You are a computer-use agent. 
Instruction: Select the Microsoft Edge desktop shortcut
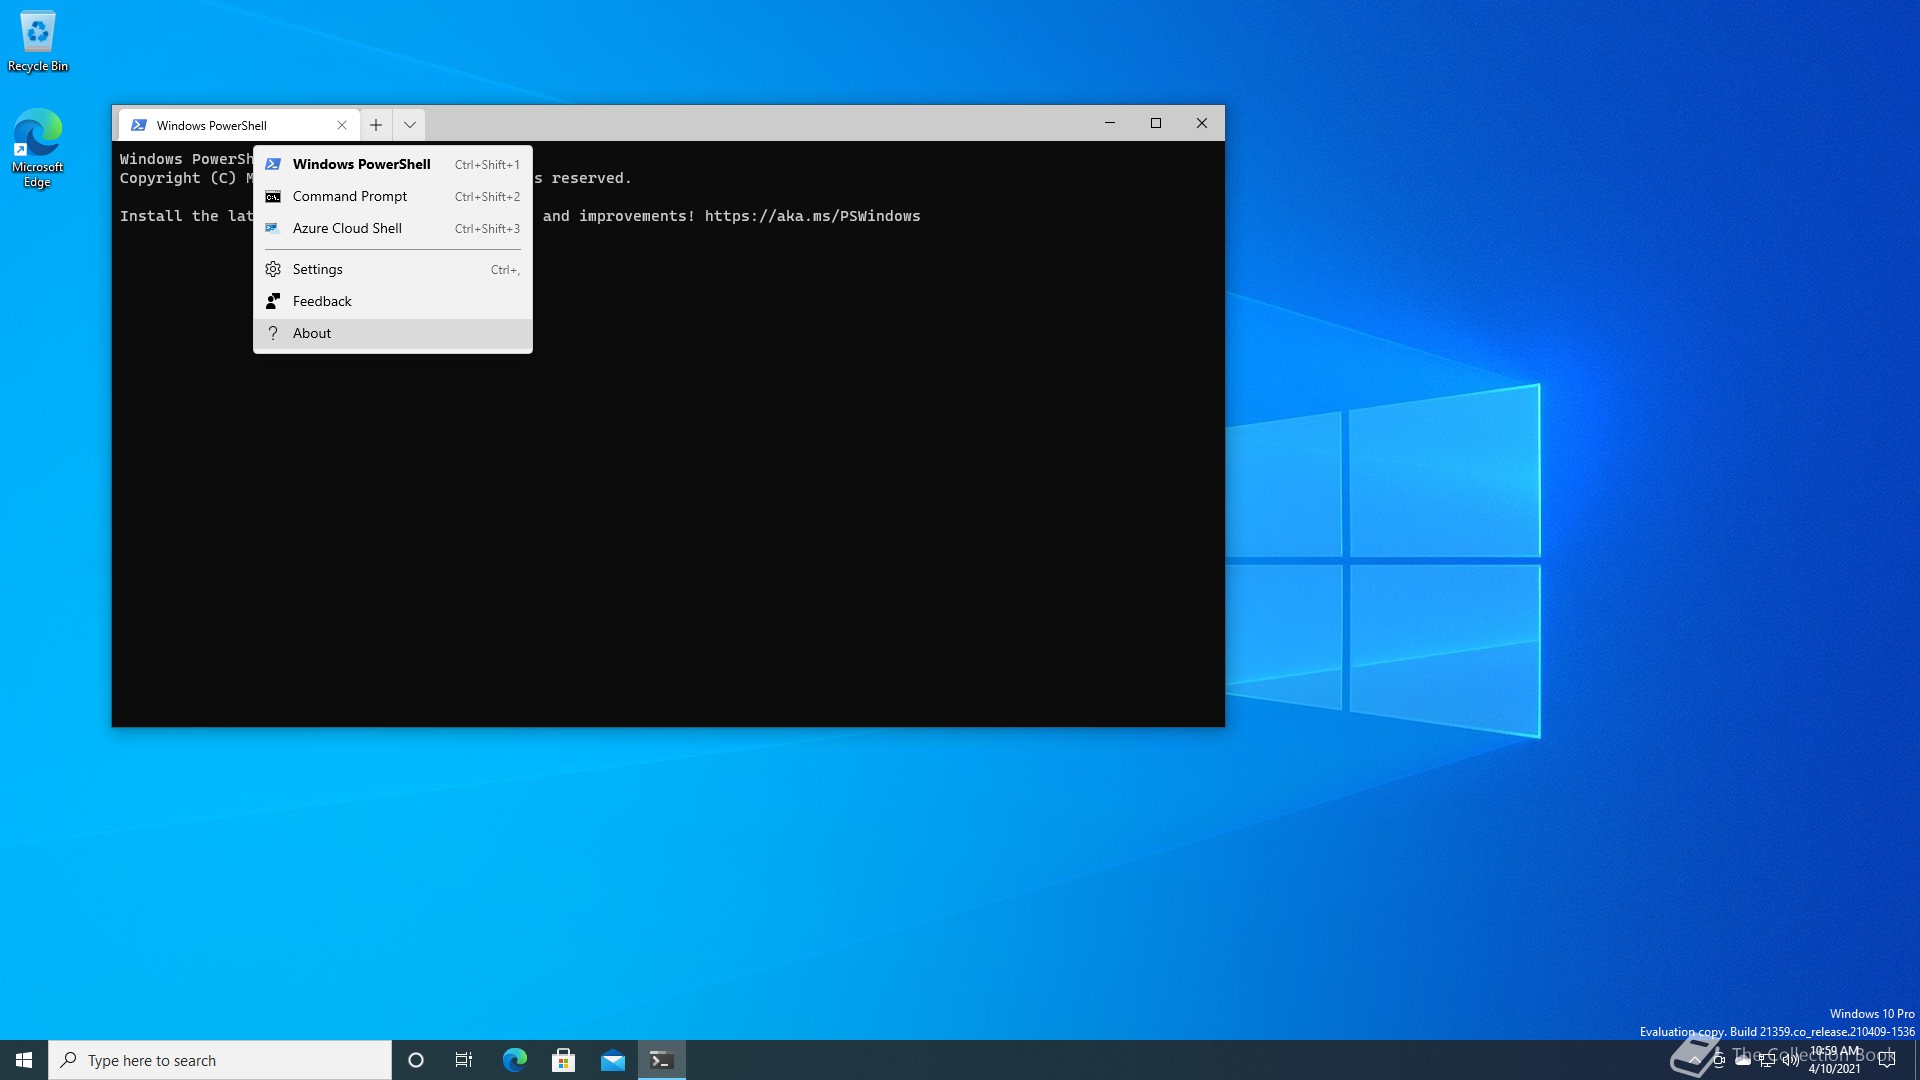(37, 148)
